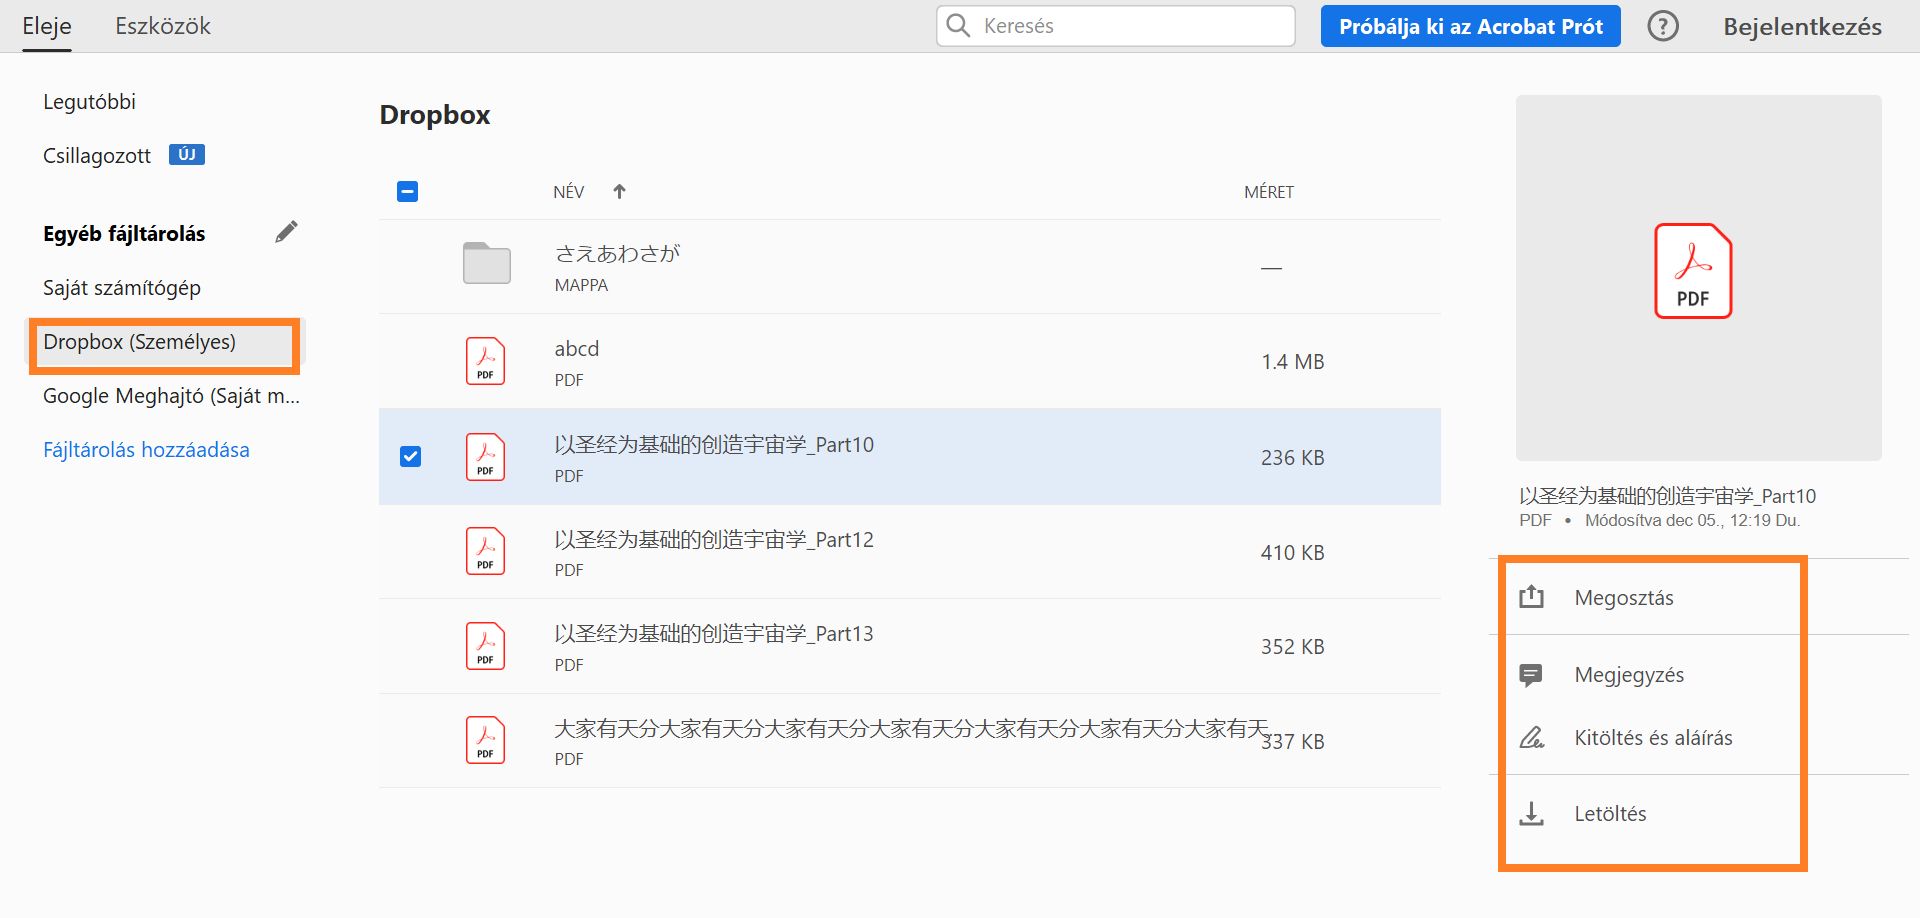Click Megosztás in the right panel
The image size is (1920, 918).
click(x=1624, y=598)
